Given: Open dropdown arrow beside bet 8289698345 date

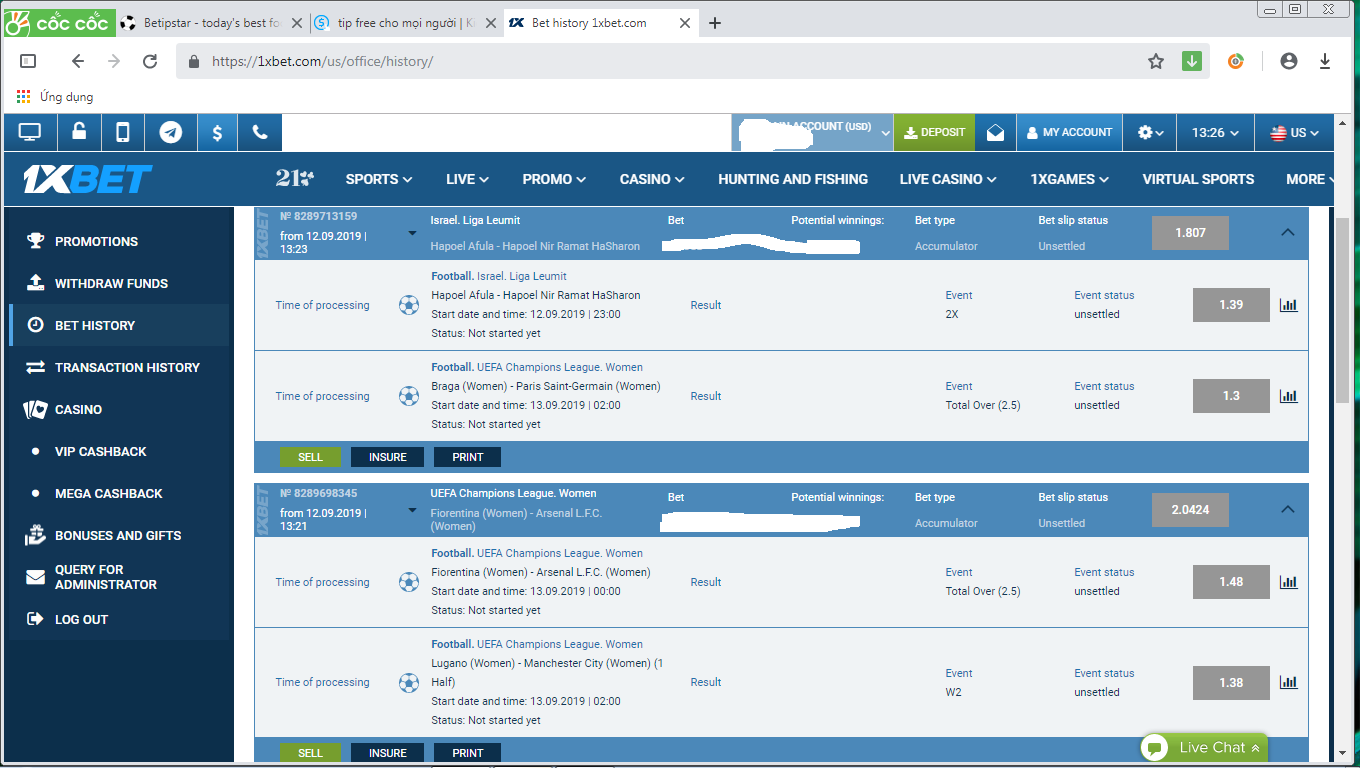Looking at the screenshot, I should (x=412, y=511).
